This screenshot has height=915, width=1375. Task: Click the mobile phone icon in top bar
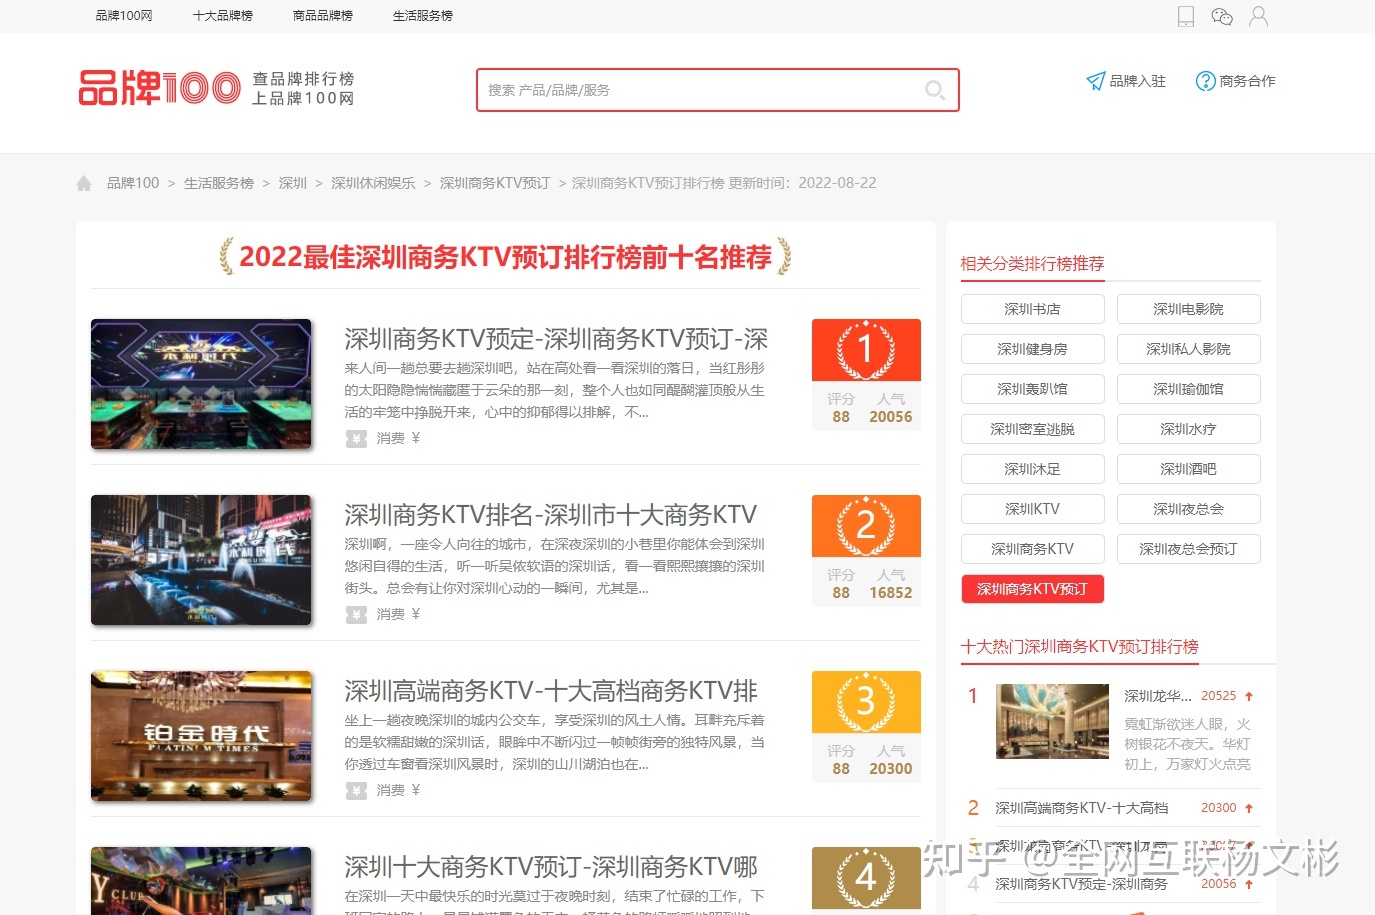[1186, 16]
